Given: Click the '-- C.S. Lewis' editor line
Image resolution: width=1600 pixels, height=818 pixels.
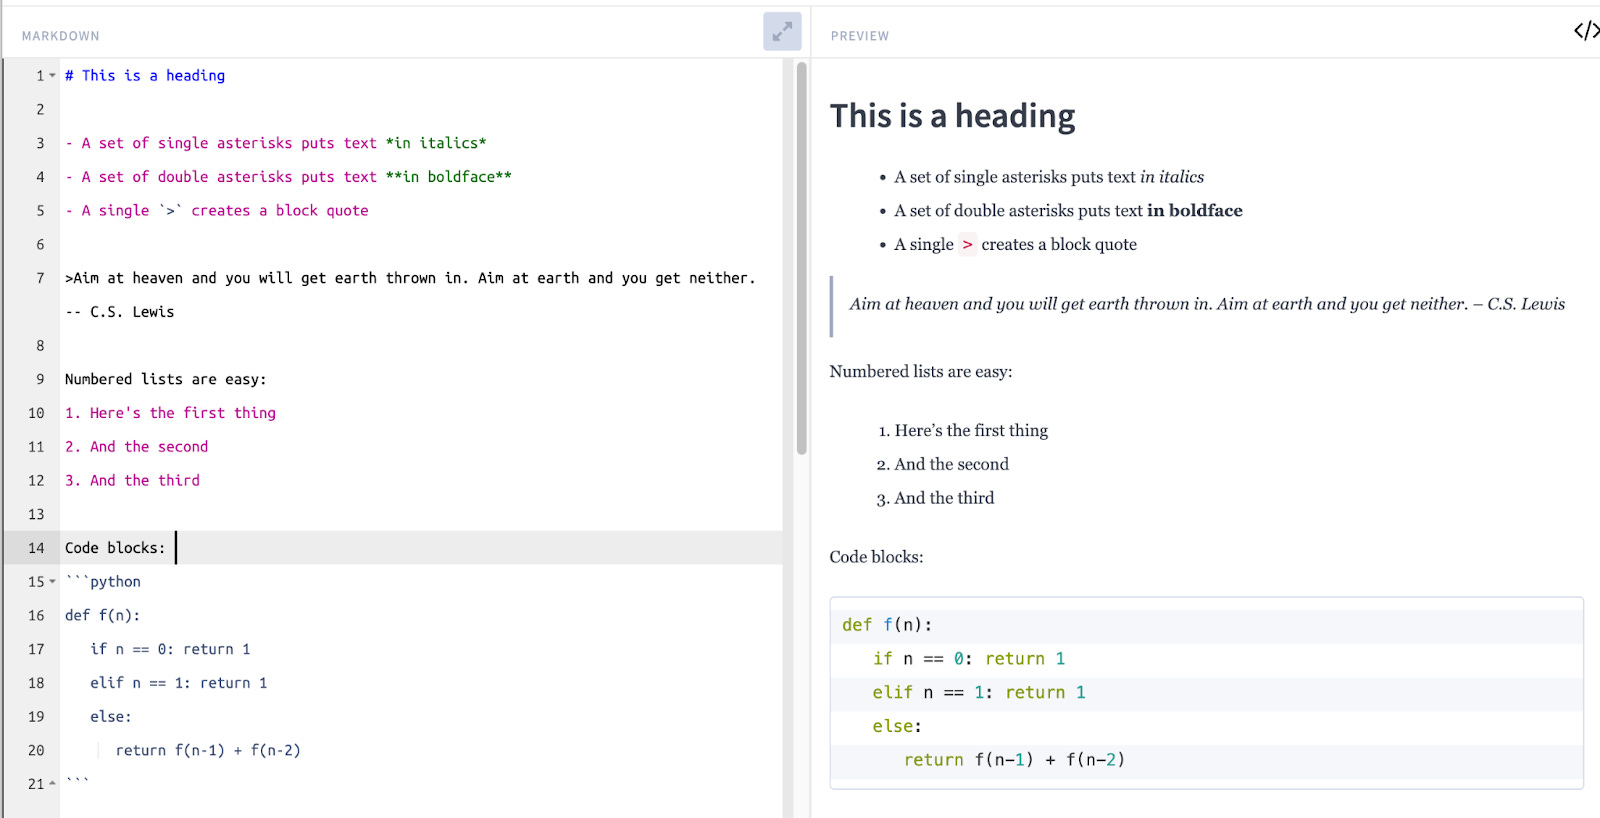Looking at the screenshot, I should 120,312.
